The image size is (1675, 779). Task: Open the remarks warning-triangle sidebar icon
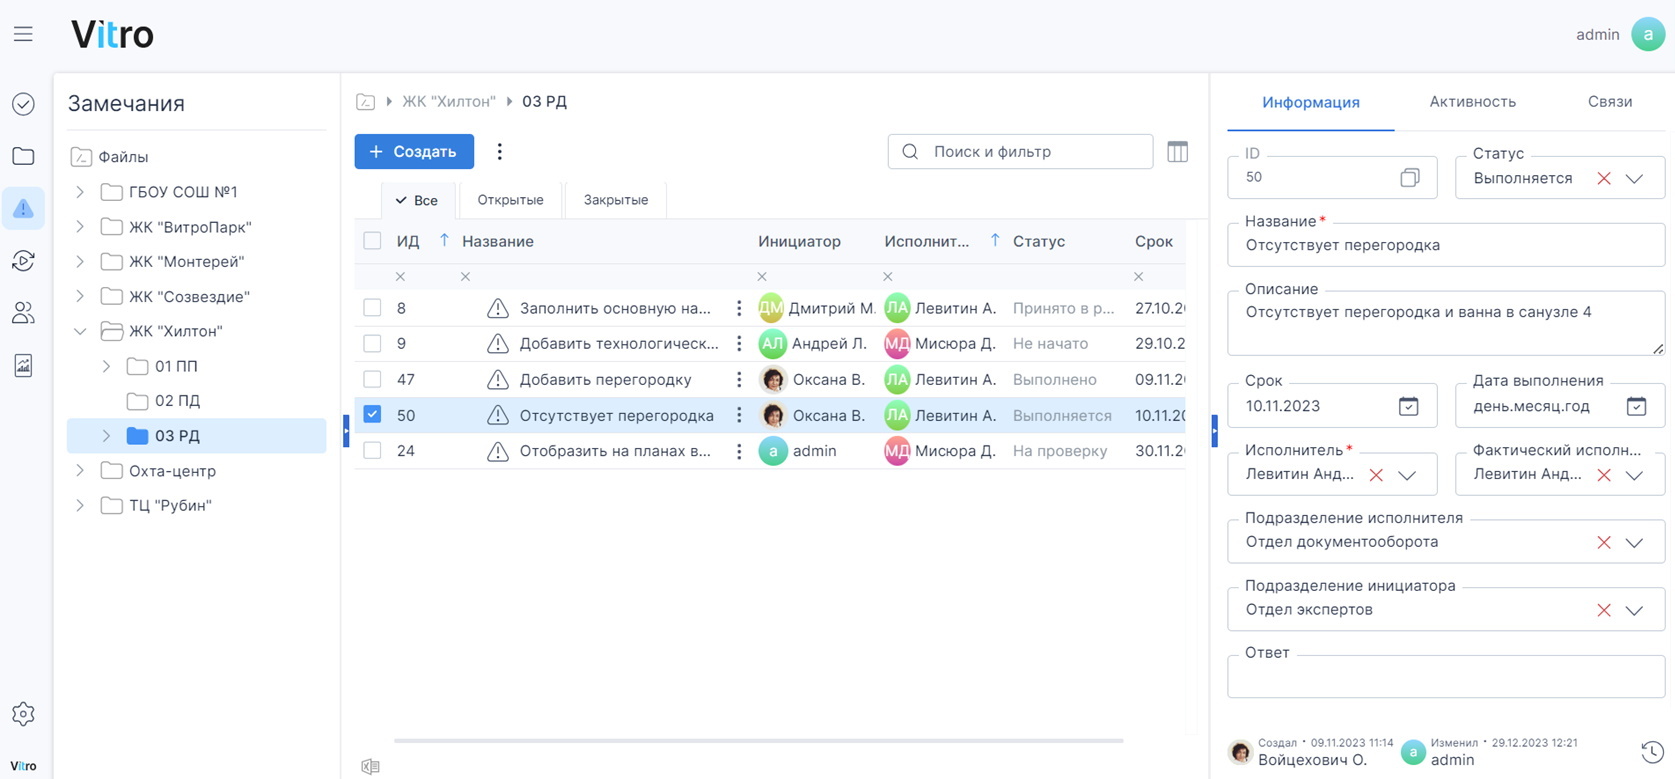23,208
